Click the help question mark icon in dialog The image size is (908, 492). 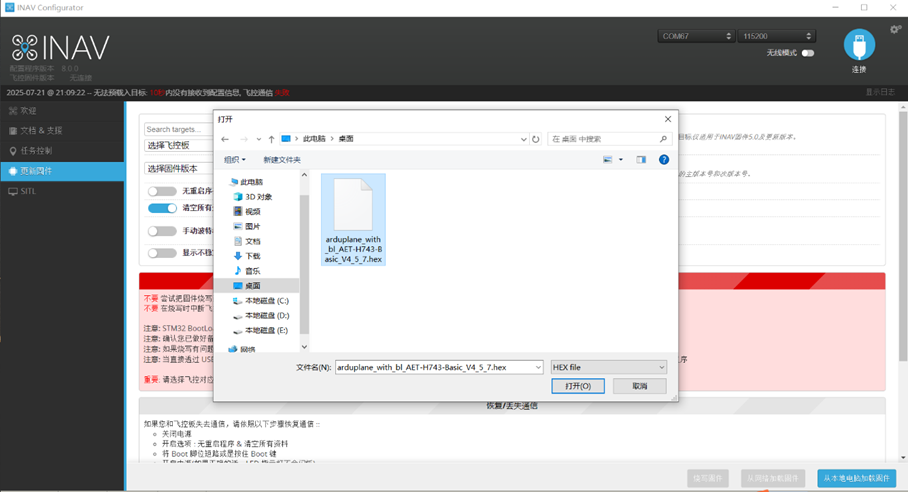[x=663, y=160]
